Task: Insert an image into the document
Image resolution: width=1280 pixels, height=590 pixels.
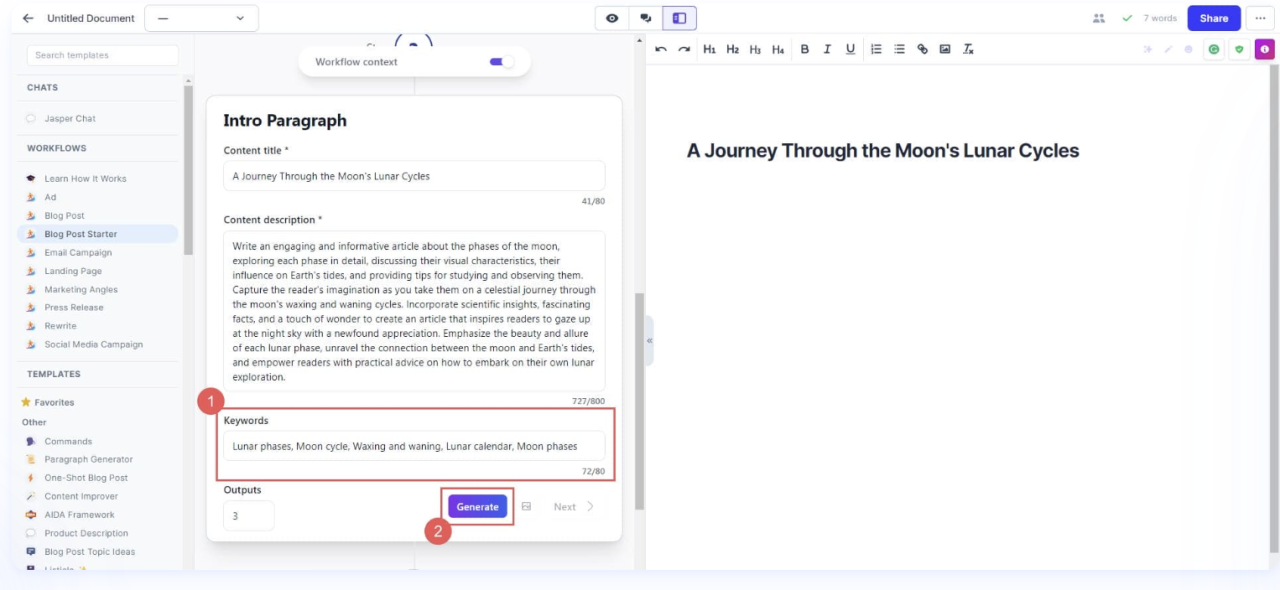Action: [x=944, y=48]
